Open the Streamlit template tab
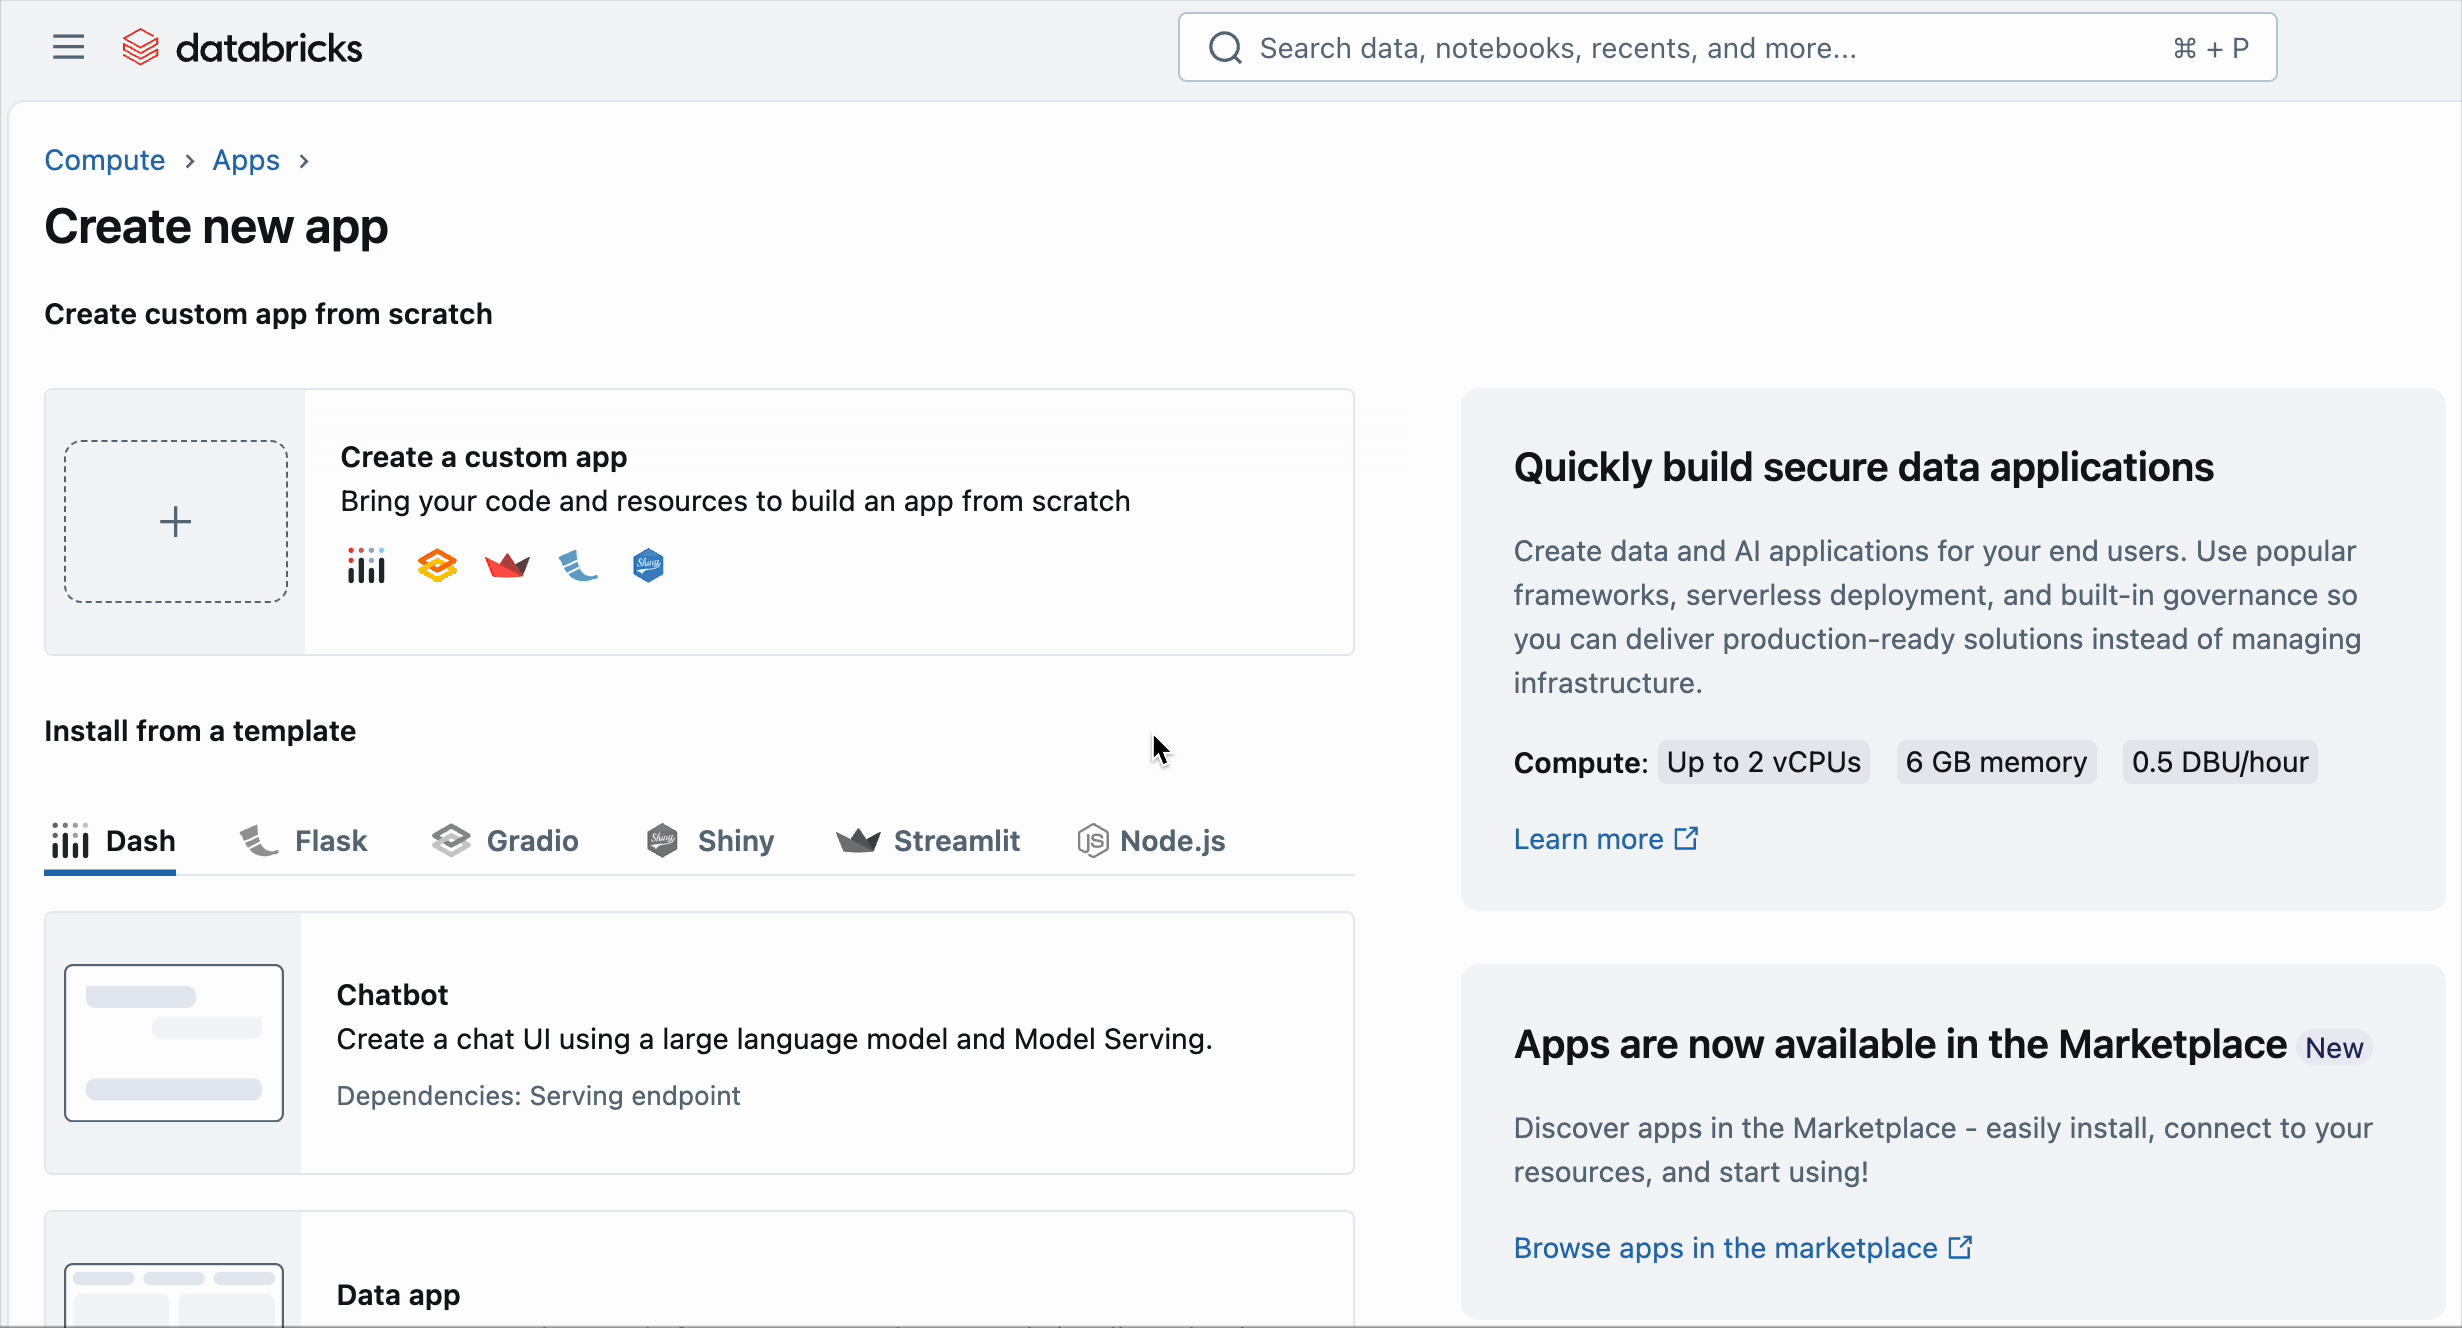2462x1328 pixels. click(x=928, y=841)
